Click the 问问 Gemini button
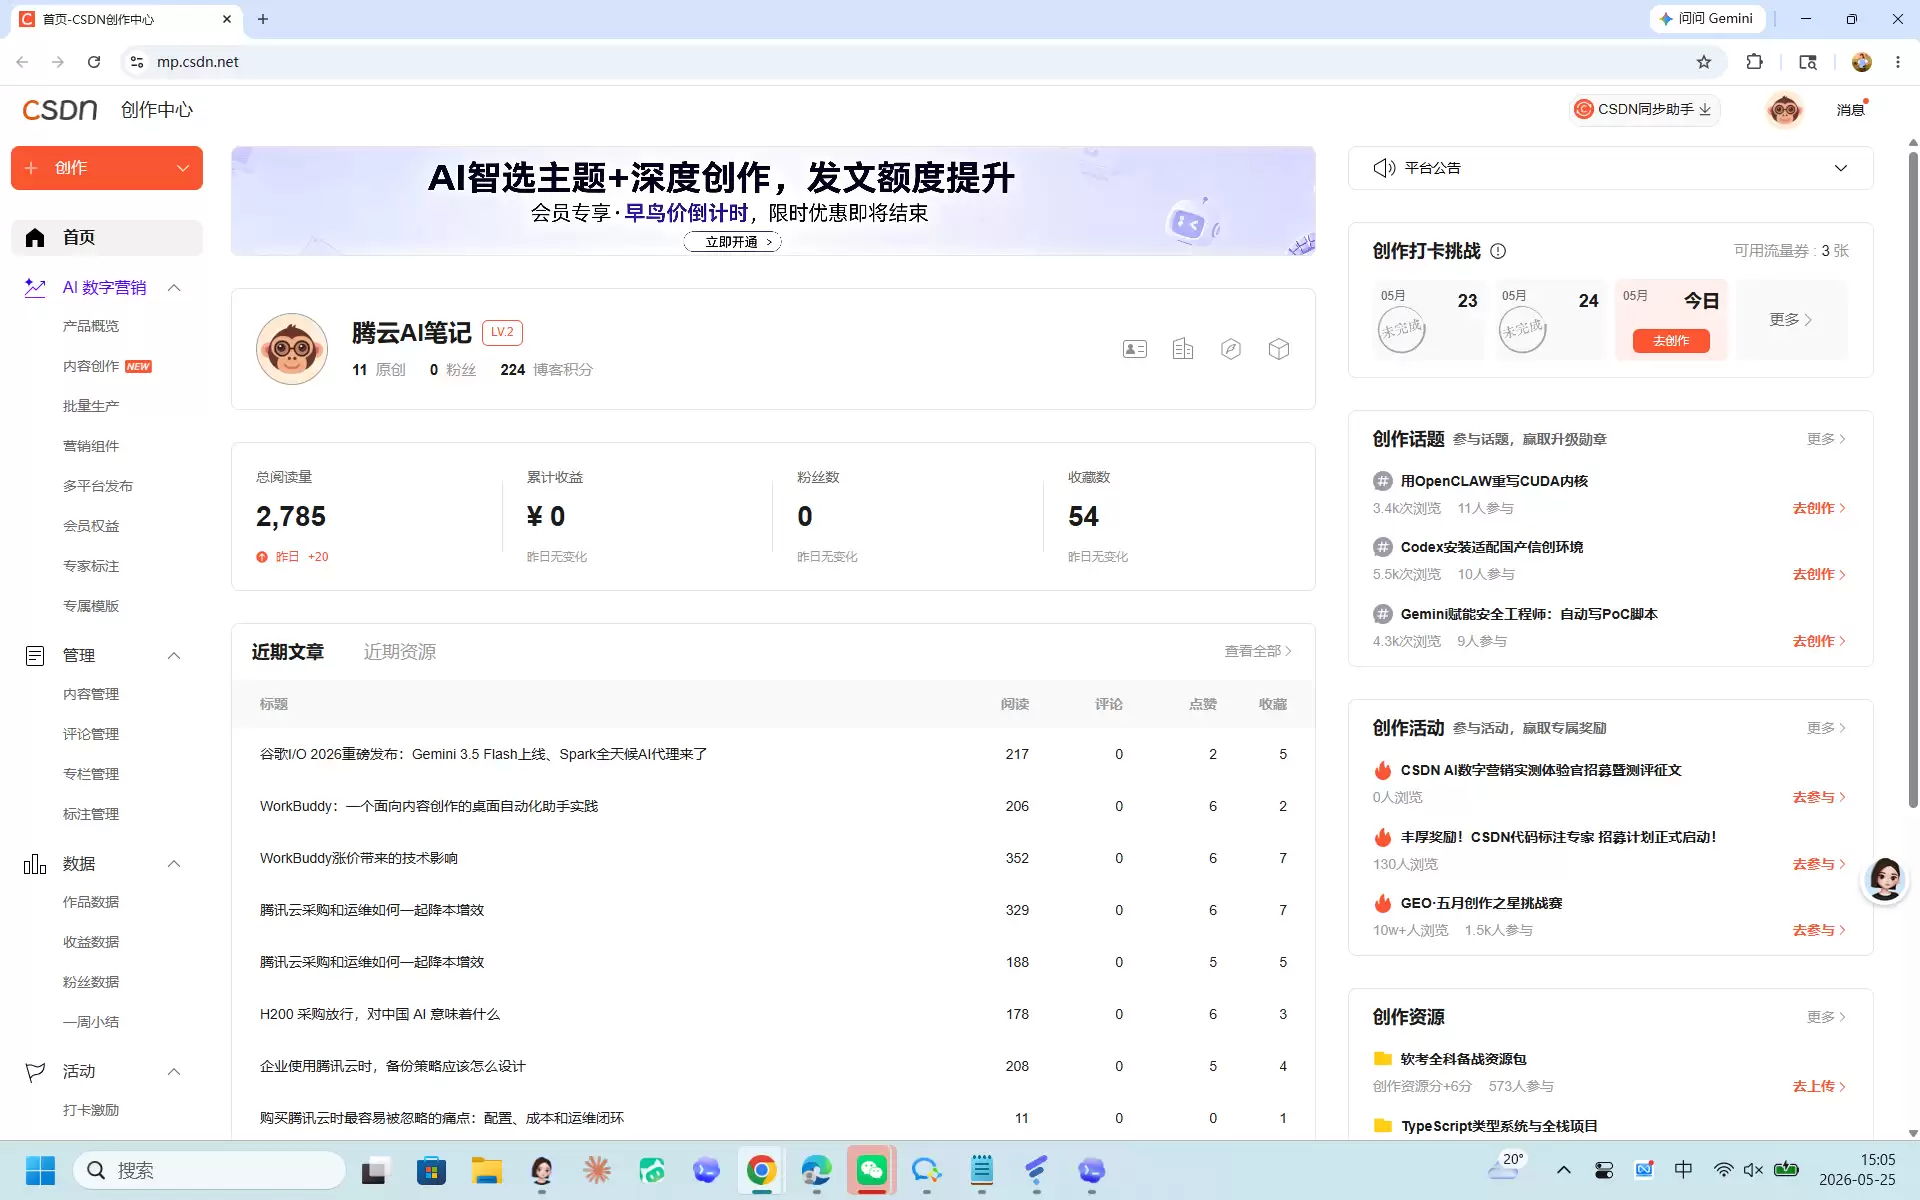The image size is (1920, 1200). tap(1706, 19)
